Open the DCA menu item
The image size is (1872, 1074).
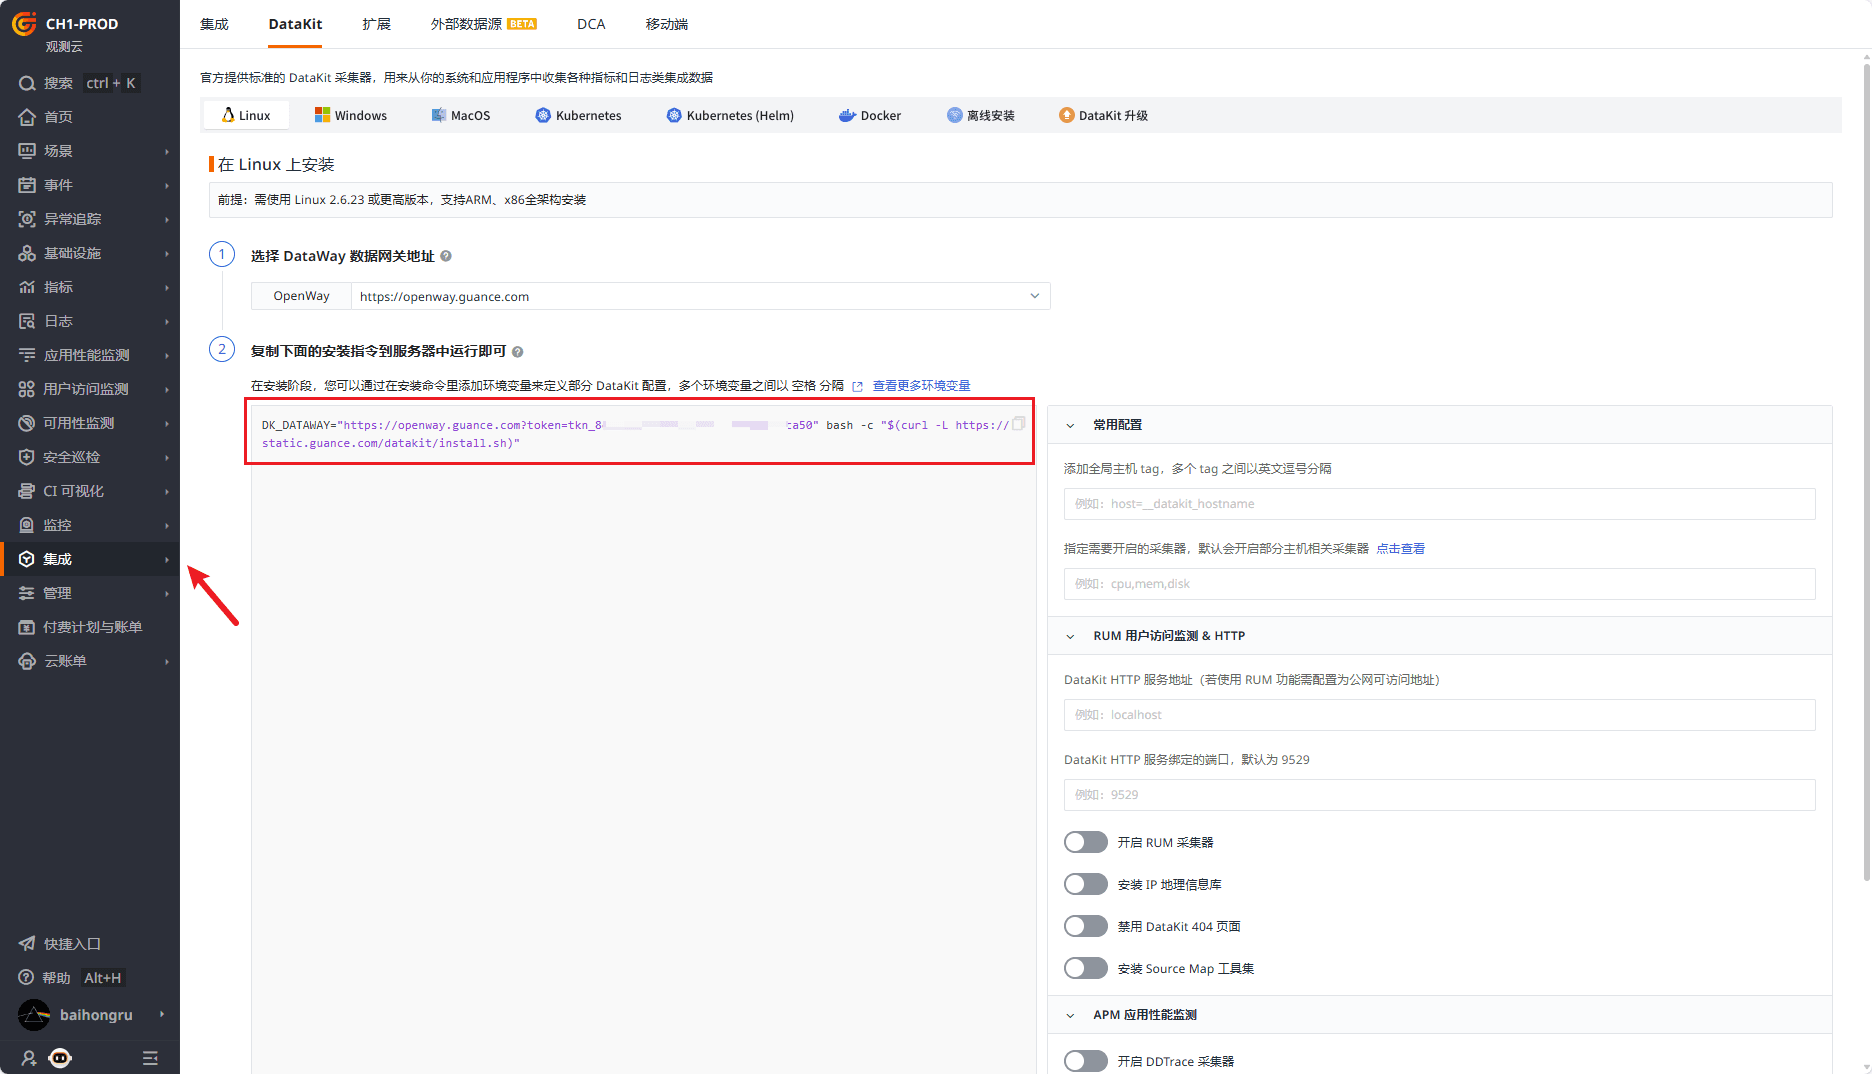pos(591,23)
